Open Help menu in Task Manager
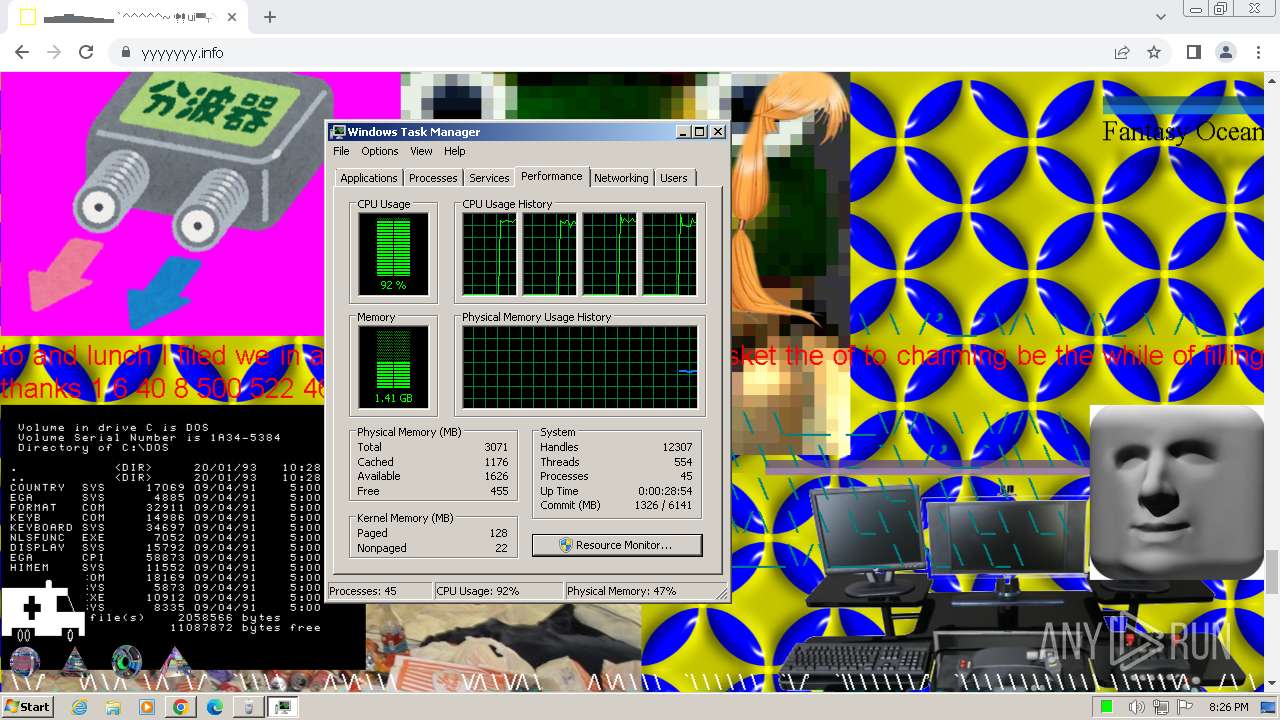 tap(455, 151)
